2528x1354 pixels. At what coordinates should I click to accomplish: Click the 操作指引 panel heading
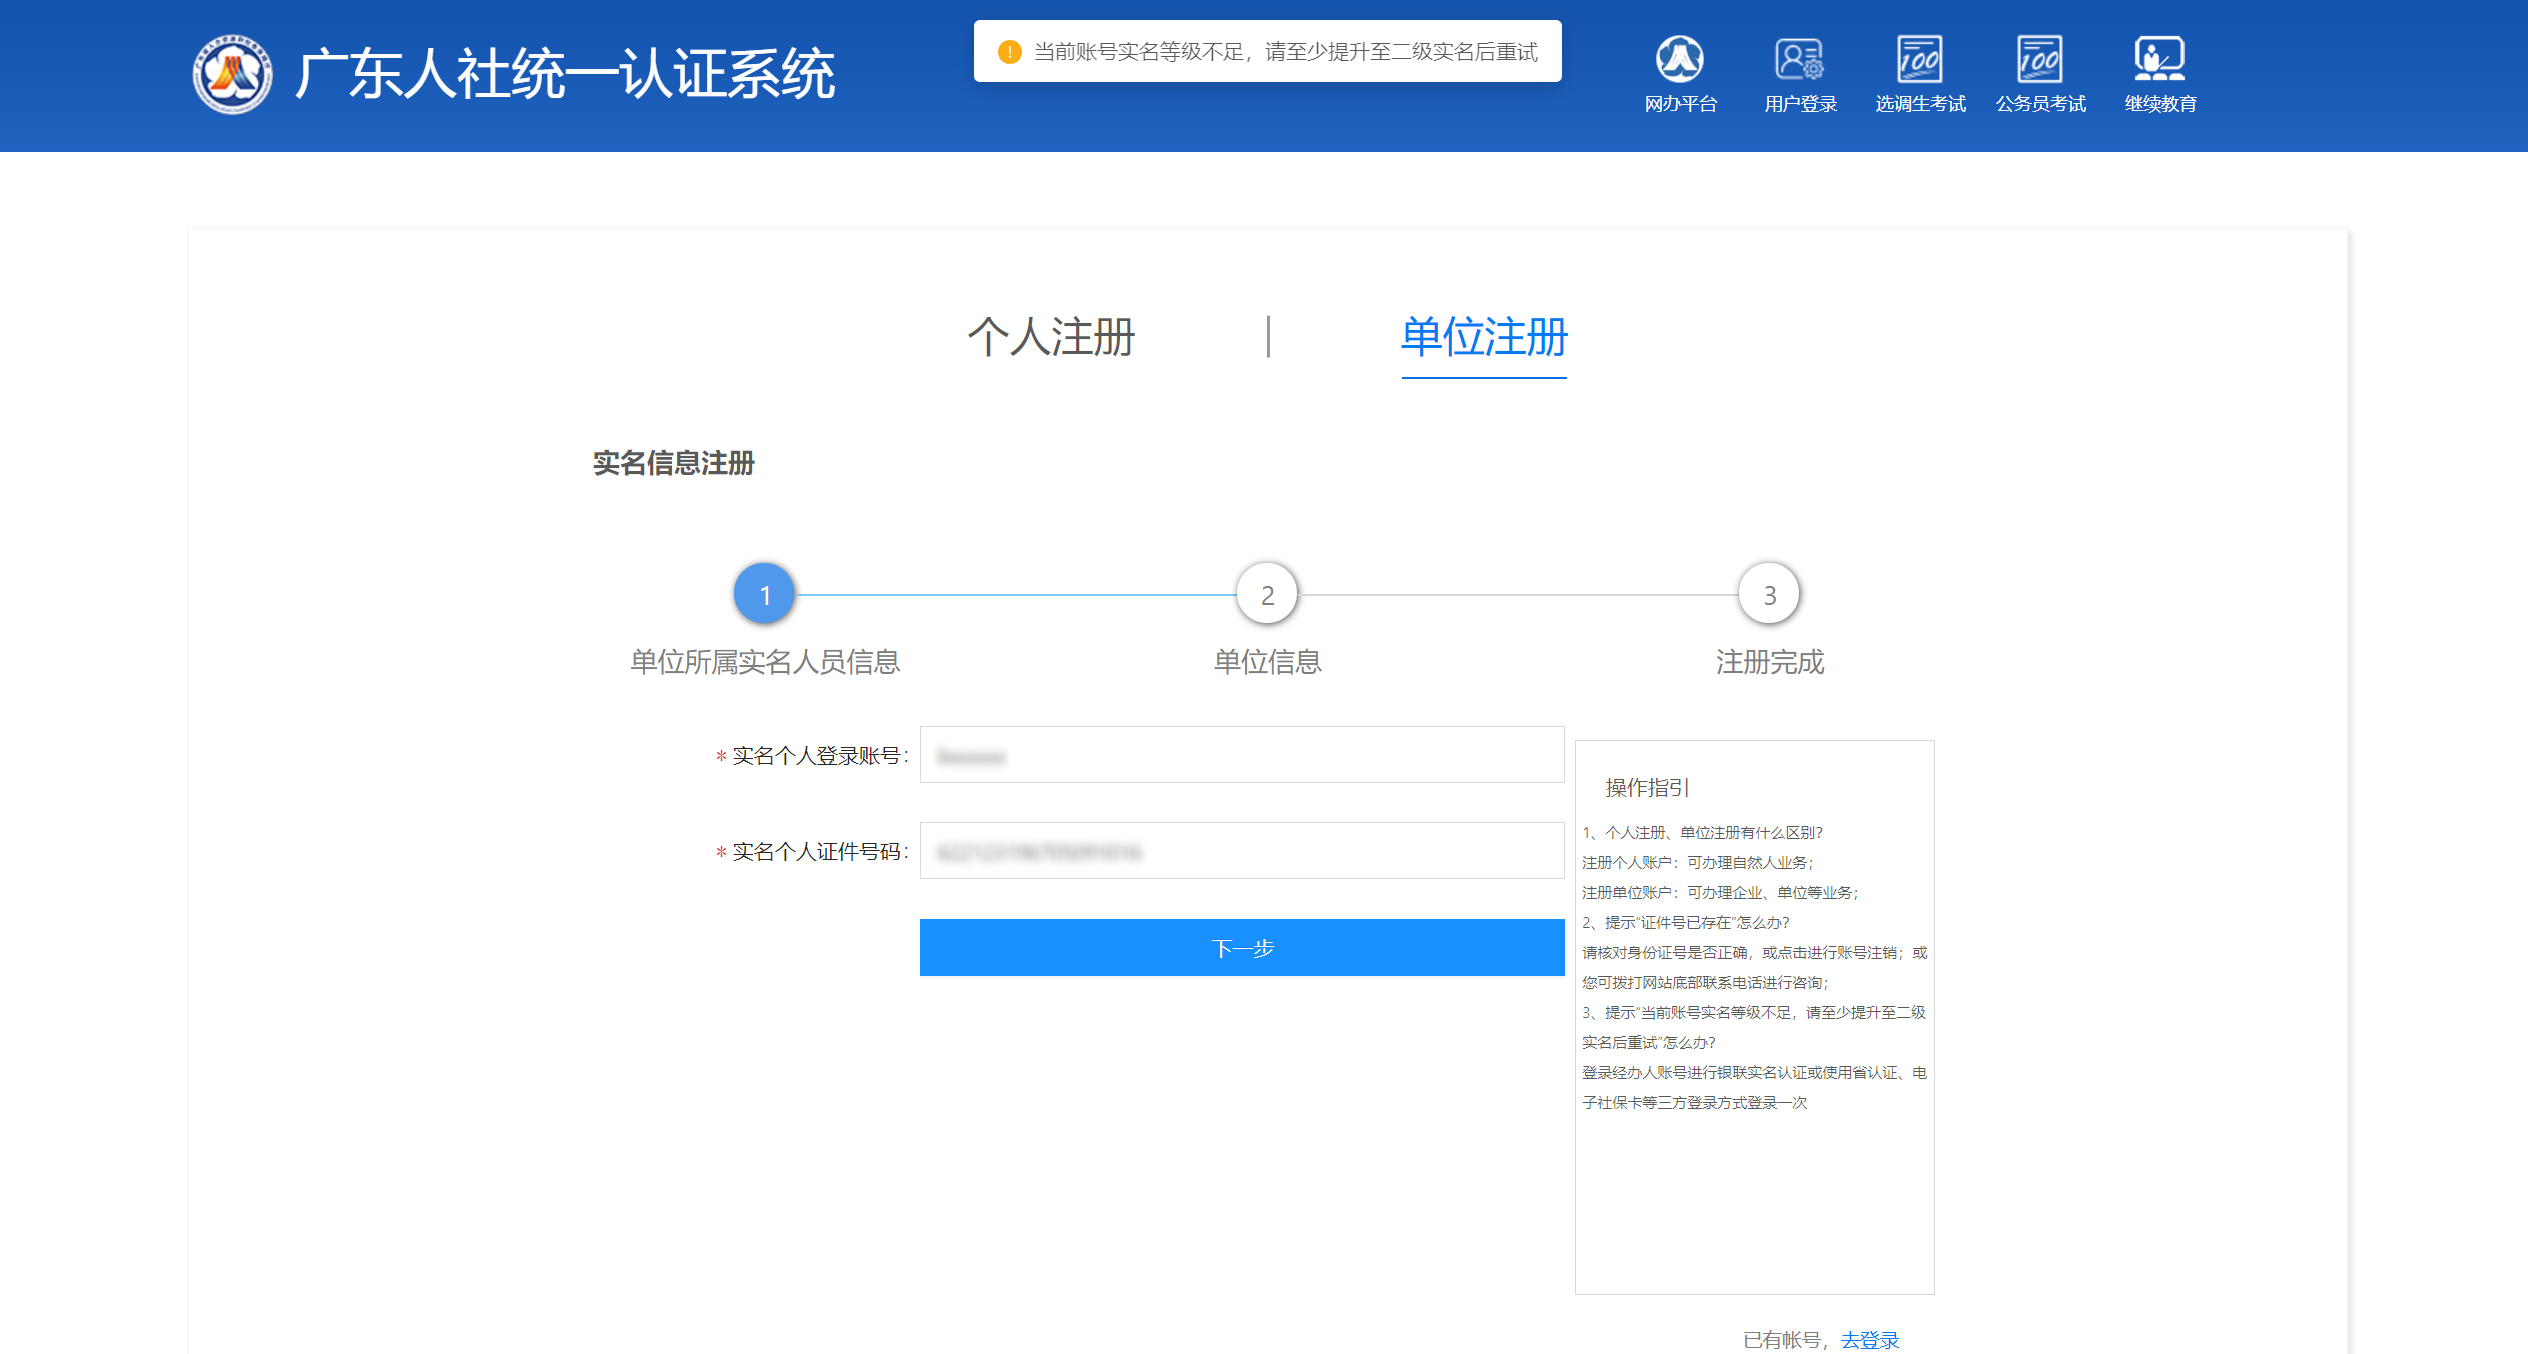coord(1647,788)
